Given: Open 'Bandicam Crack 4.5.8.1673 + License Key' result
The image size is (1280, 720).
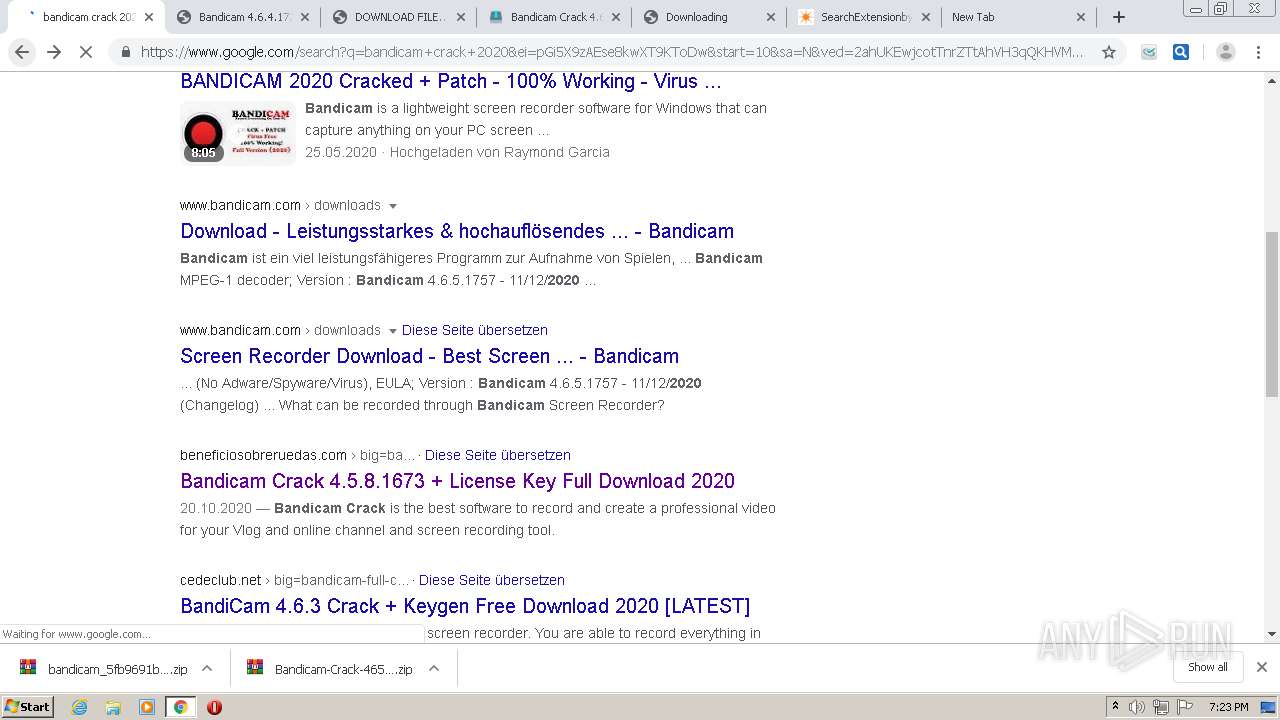Looking at the screenshot, I should tap(457, 481).
